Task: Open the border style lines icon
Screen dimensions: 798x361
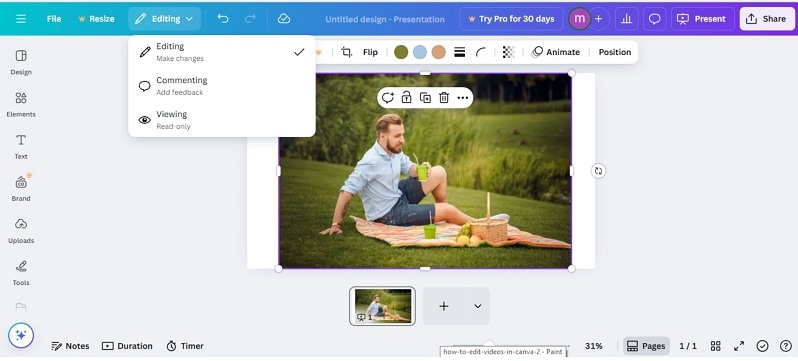Action: (x=460, y=52)
